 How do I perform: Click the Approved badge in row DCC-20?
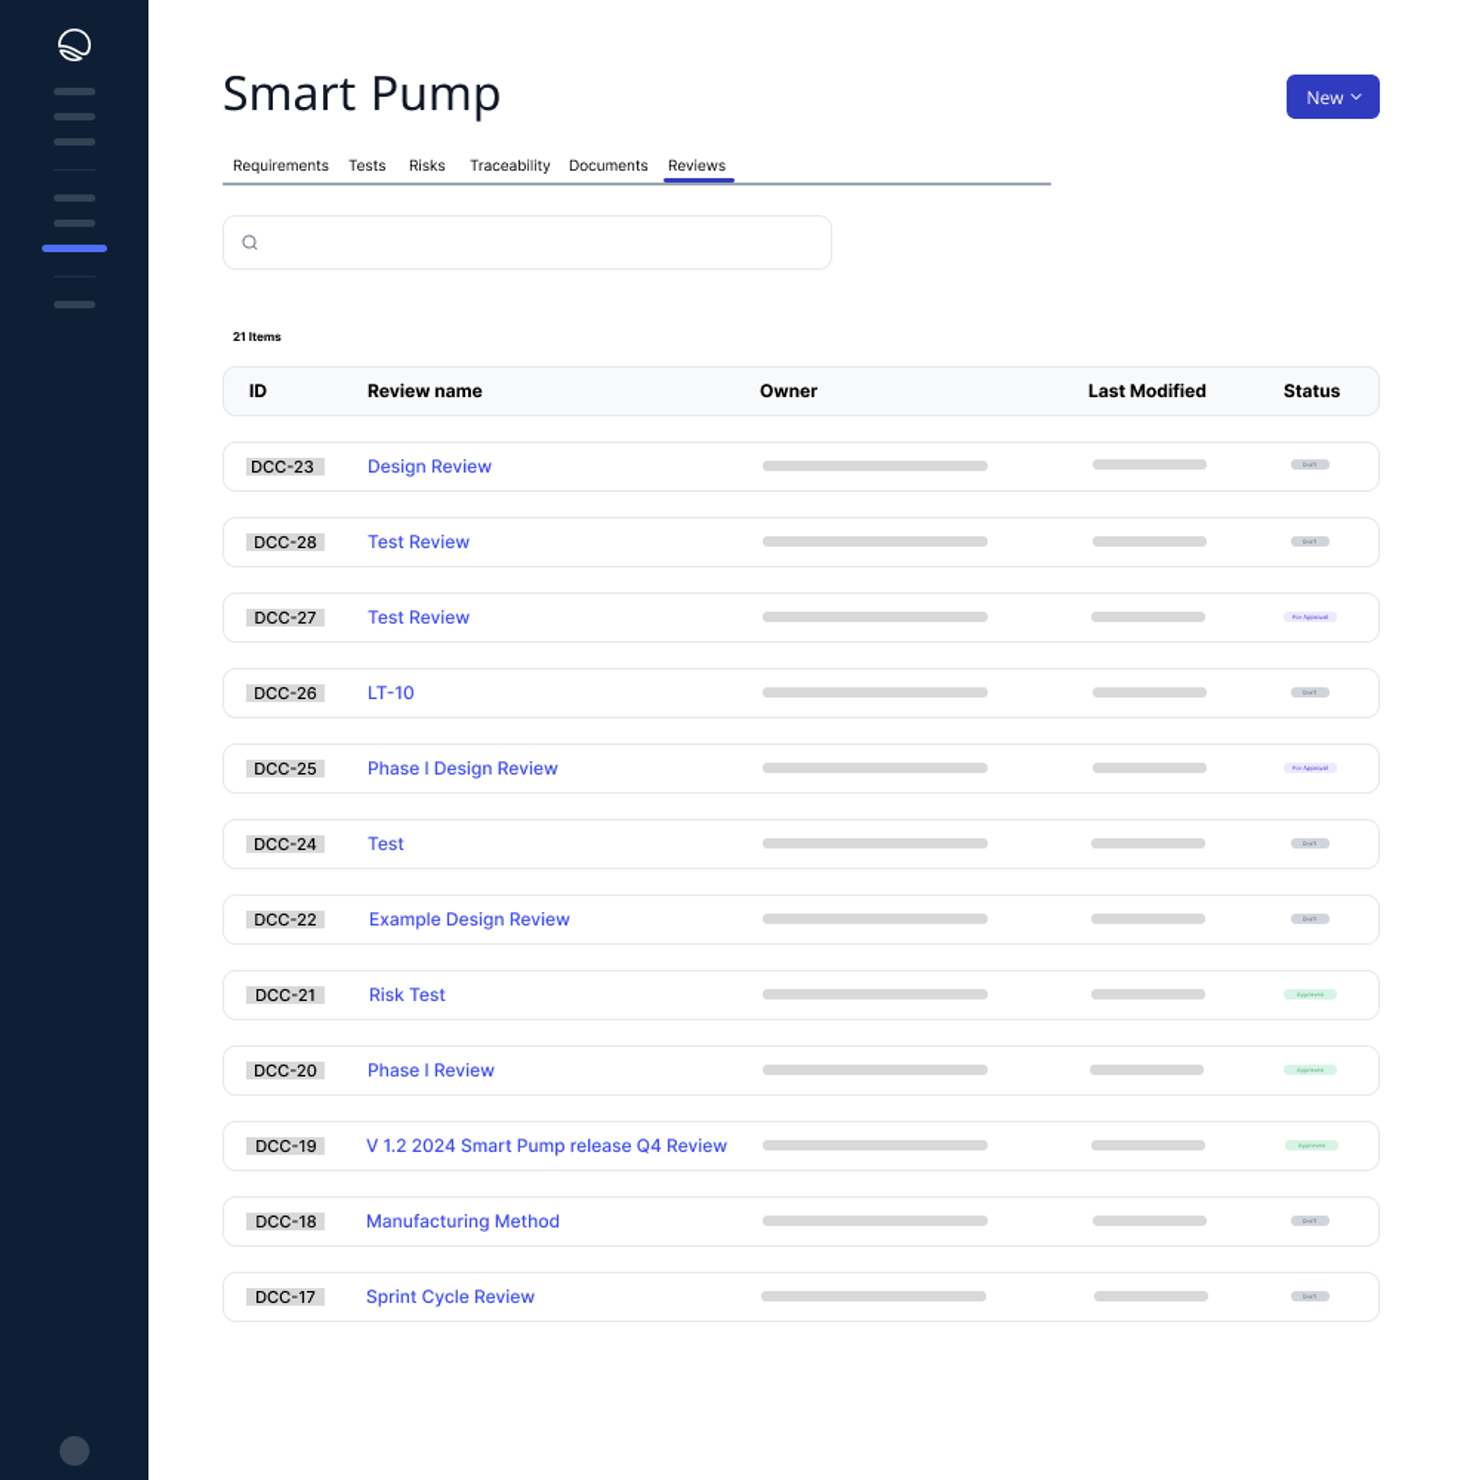(x=1310, y=1070)
